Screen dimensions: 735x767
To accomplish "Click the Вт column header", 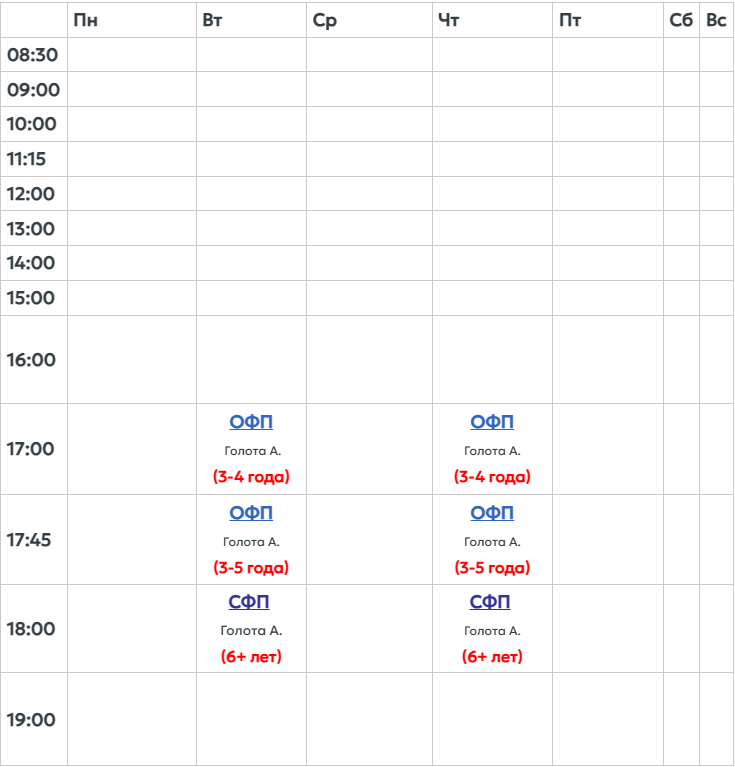I will (212, 21).
